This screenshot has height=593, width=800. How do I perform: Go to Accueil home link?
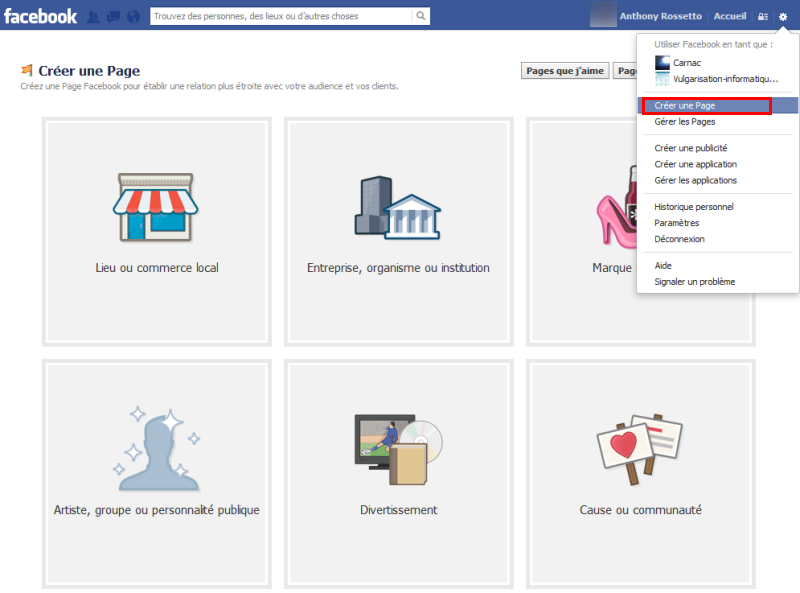coord(730,16)
